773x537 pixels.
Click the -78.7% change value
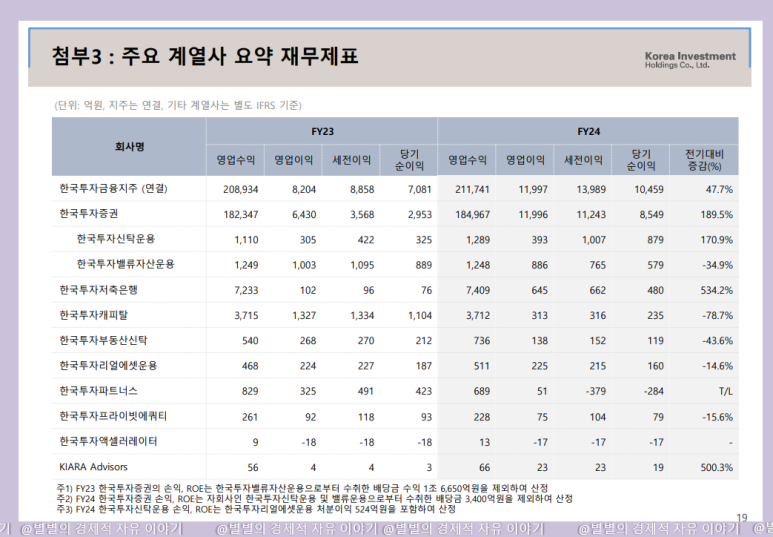coord(718,316)
